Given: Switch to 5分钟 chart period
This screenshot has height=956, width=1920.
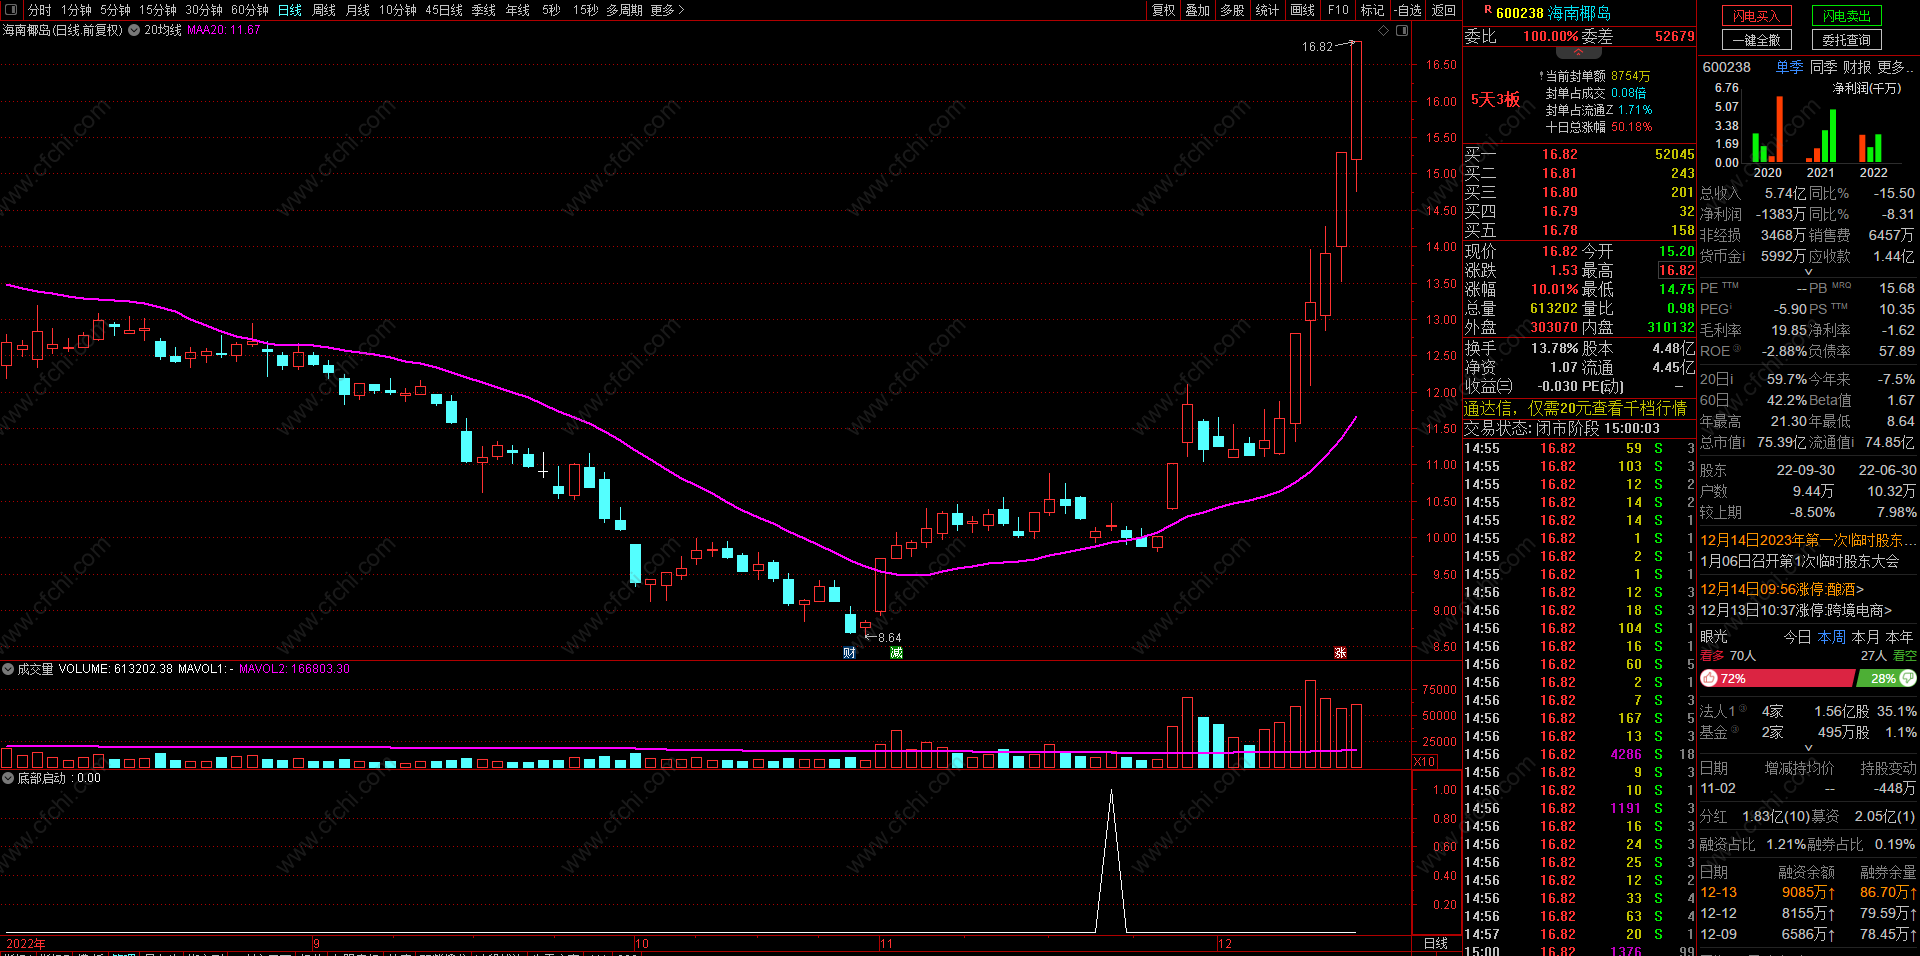Looking at the screenshot, I should pos(116,10).
